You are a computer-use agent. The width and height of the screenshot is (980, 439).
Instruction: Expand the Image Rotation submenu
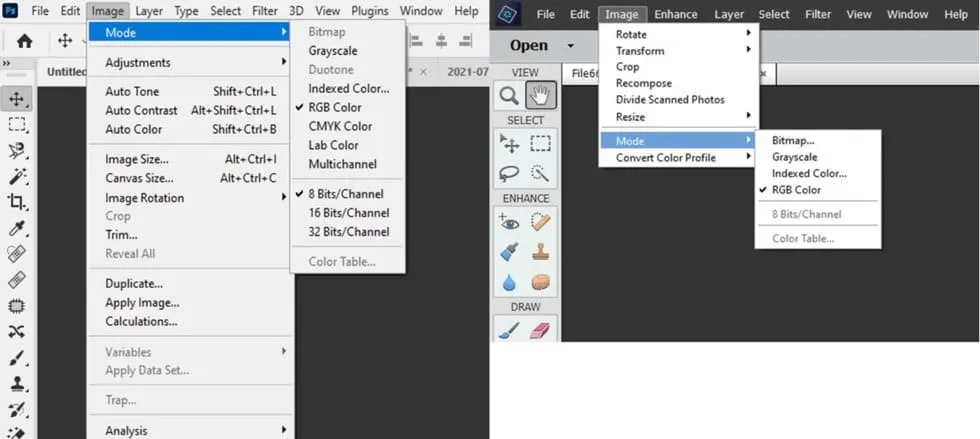point(190,198)
